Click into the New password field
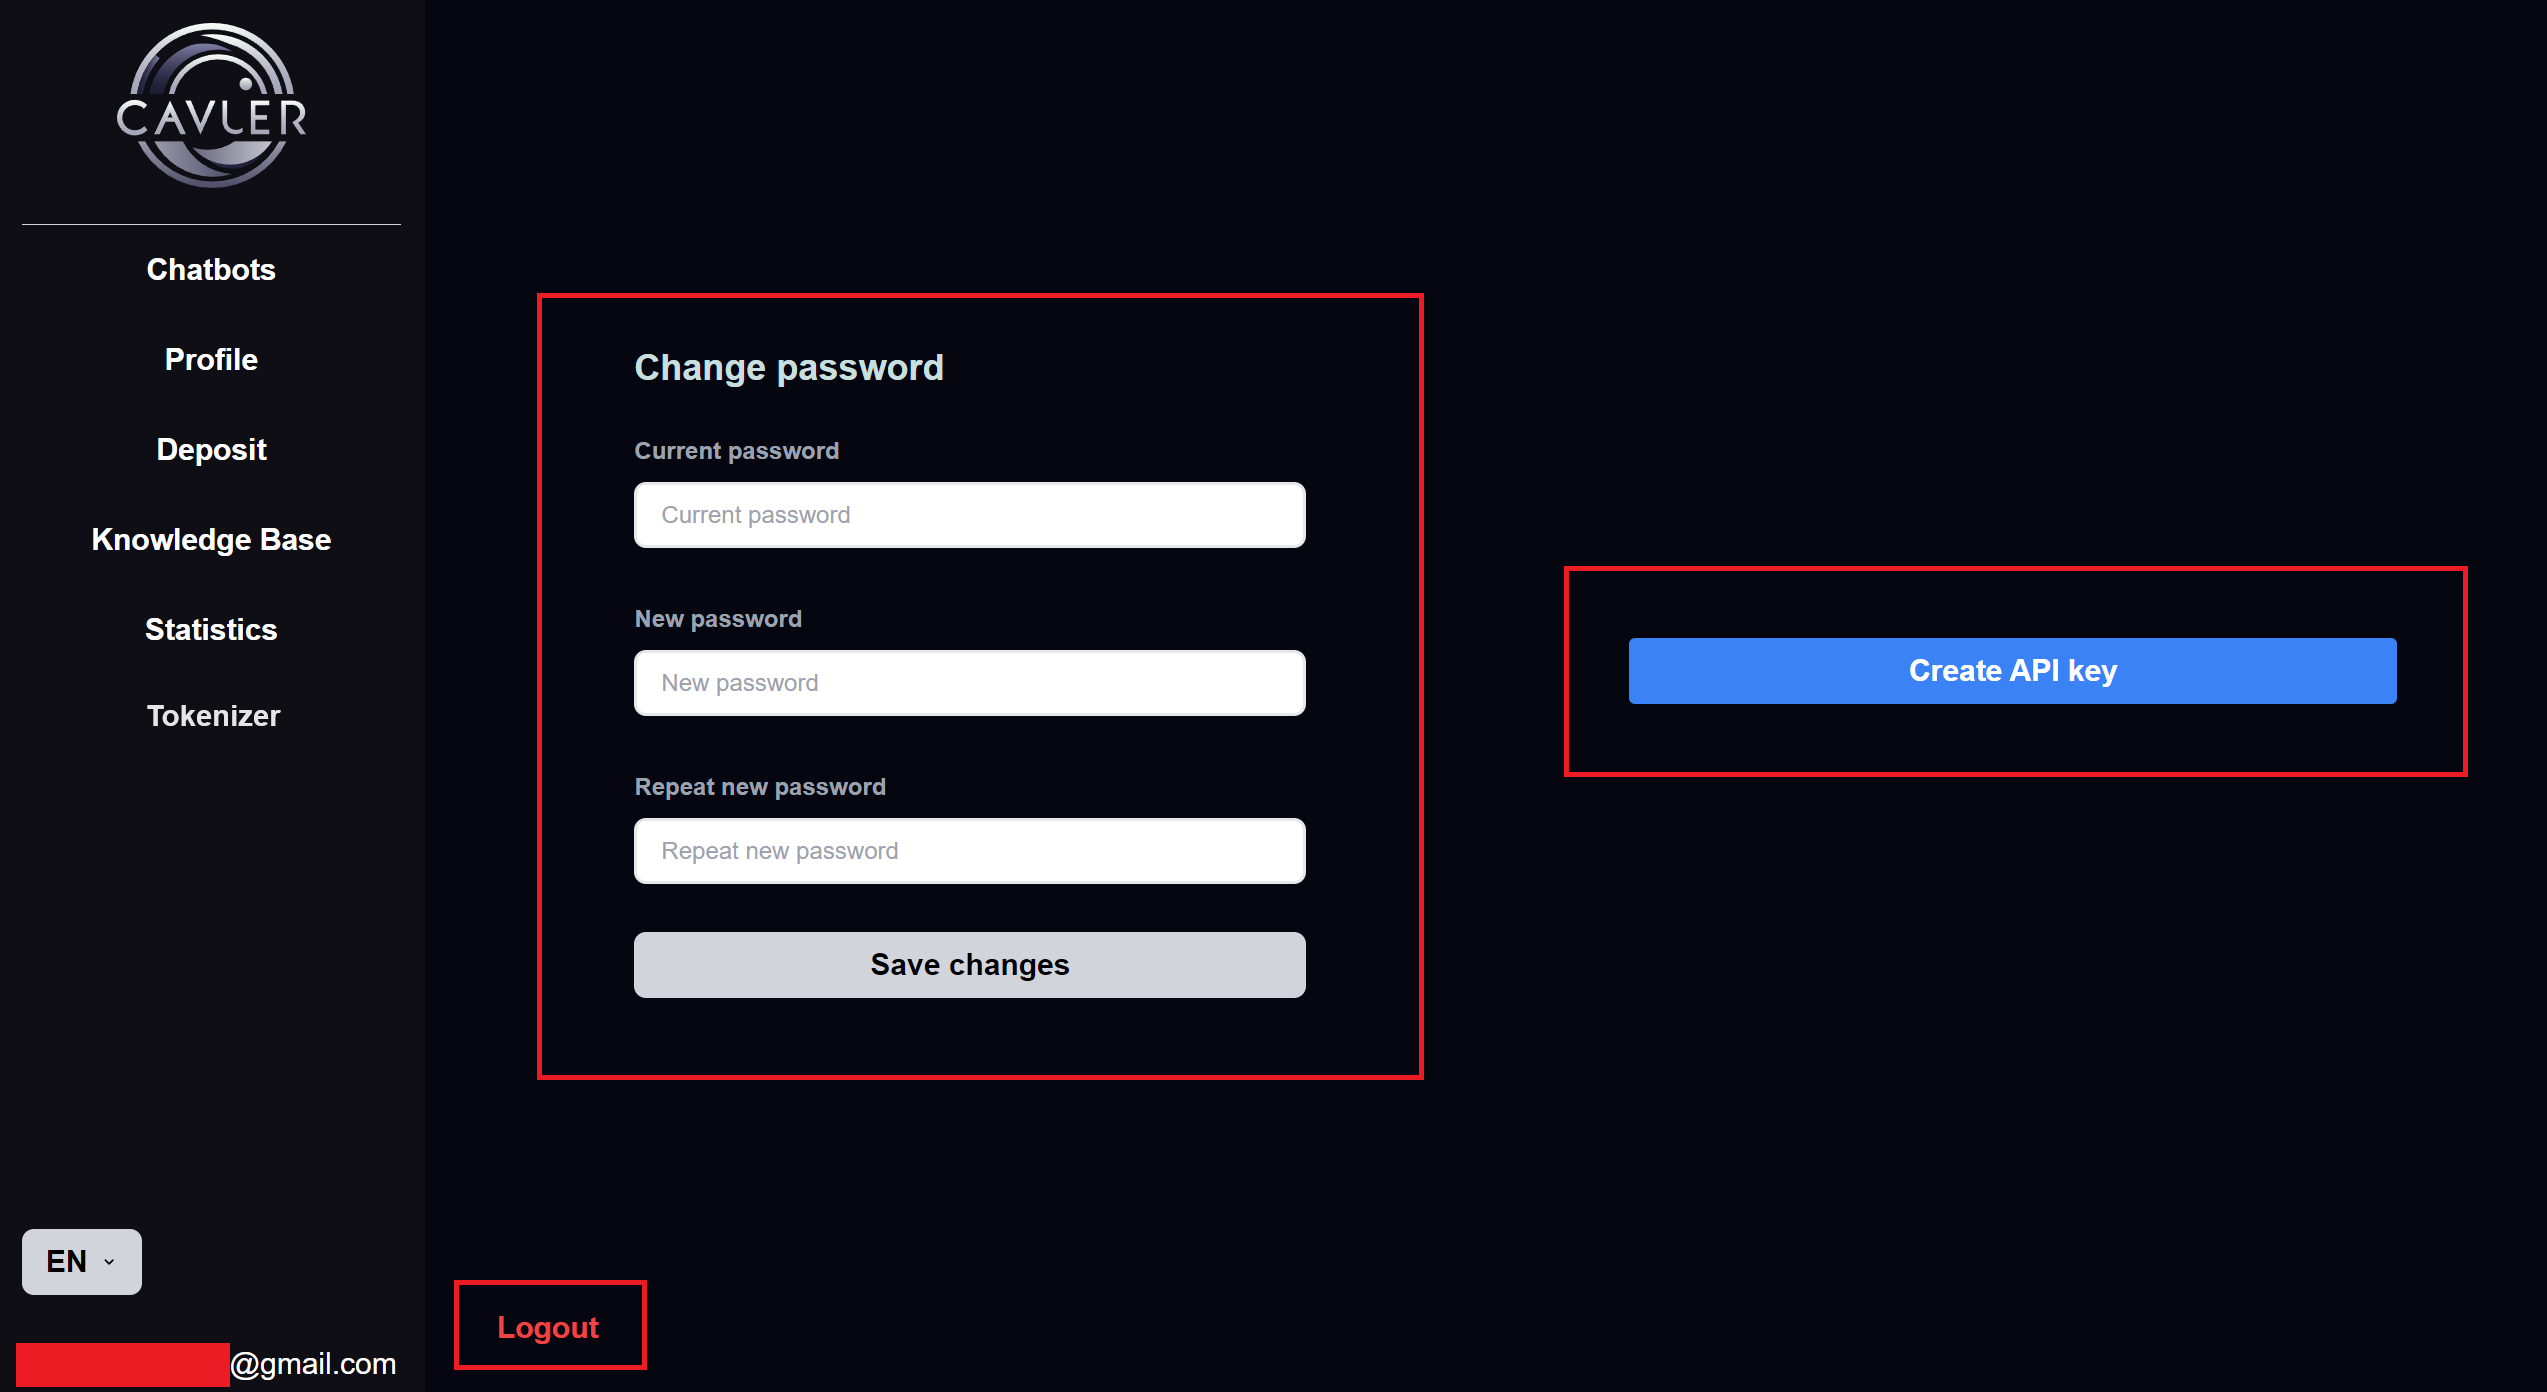The width and height of the screenshot is (2547, 1392). click(x=970, y=683)
